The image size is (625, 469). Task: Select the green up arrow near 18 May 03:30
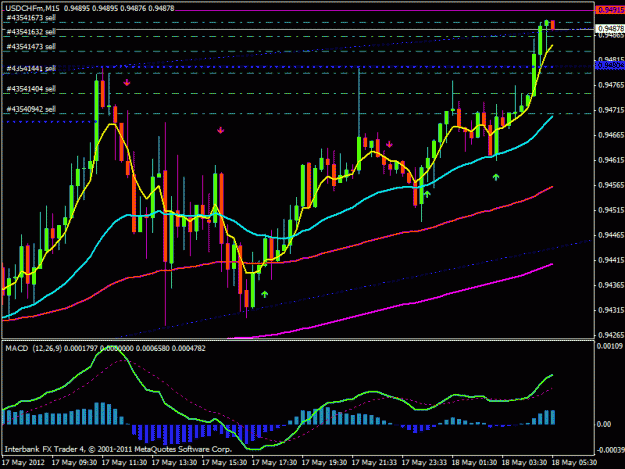(x=495, y=177)
